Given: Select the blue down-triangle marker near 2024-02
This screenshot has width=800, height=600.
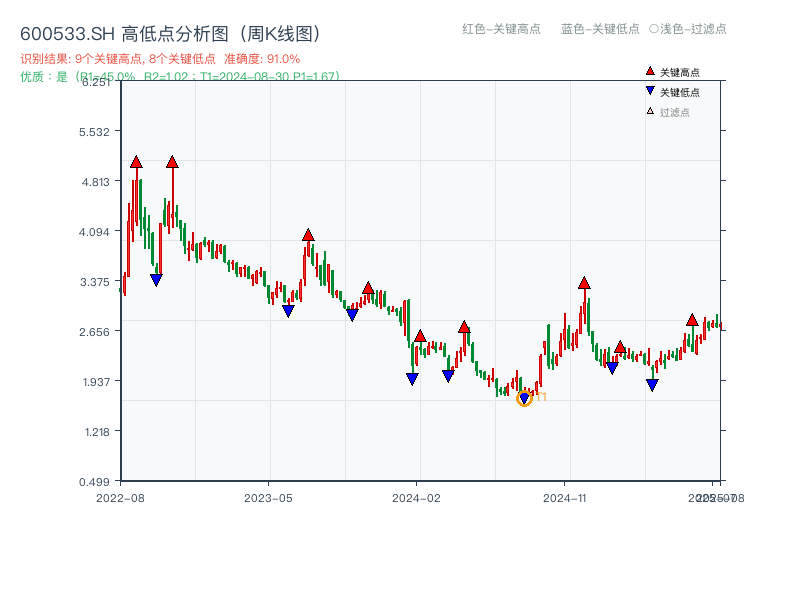Looking at the screenshot, I should tap(411, 378).
